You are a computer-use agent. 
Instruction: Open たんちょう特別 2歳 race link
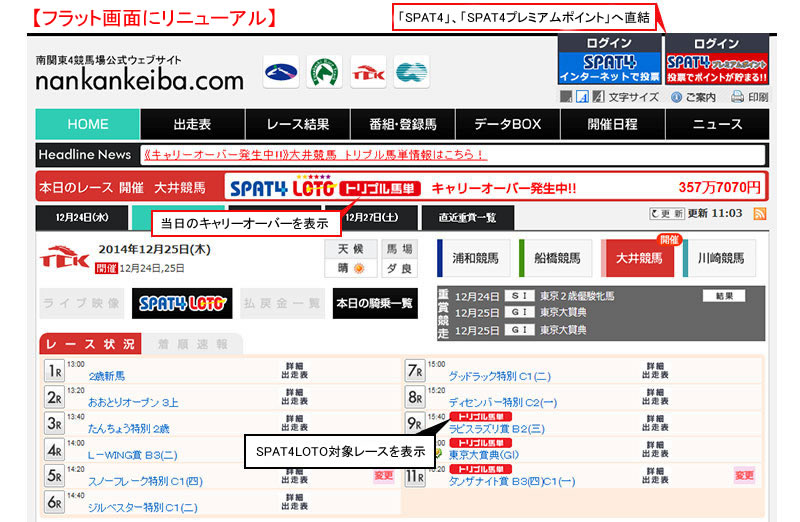(129, 429)
